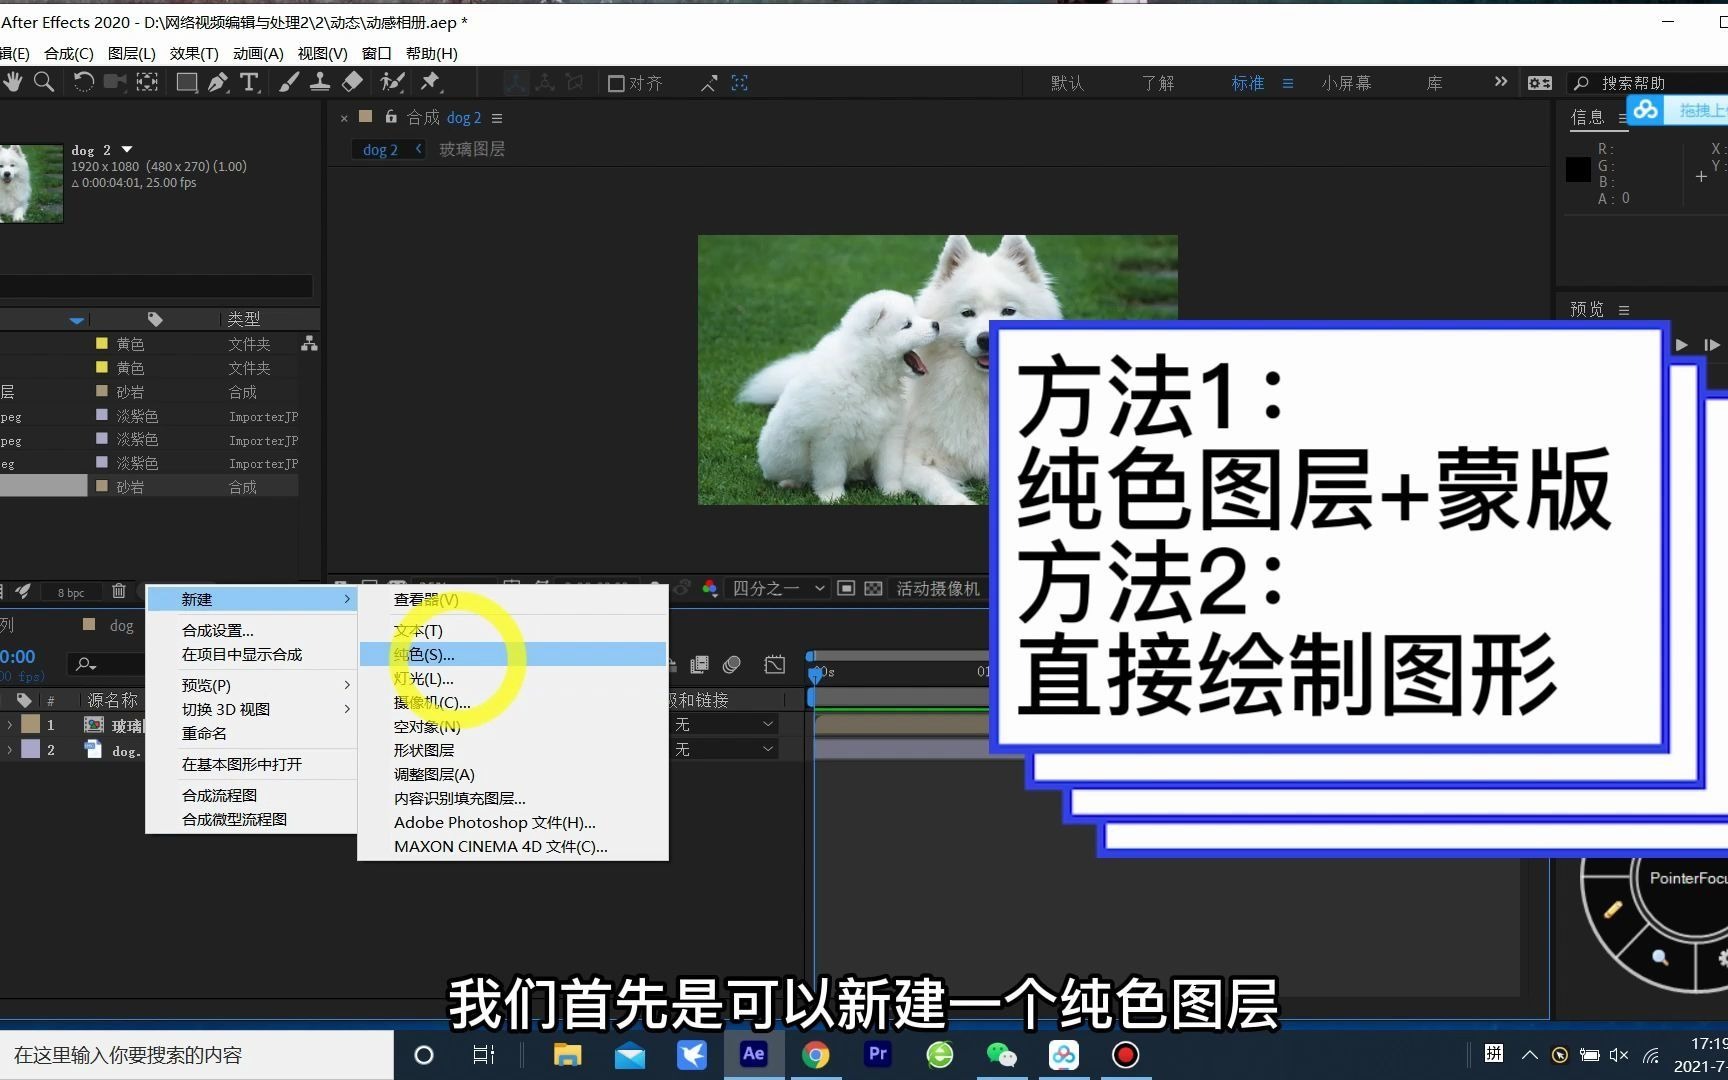The image size is (1728, 1080).
Task: Open the 合成(C) menu
Action: [x=69, y=53]
